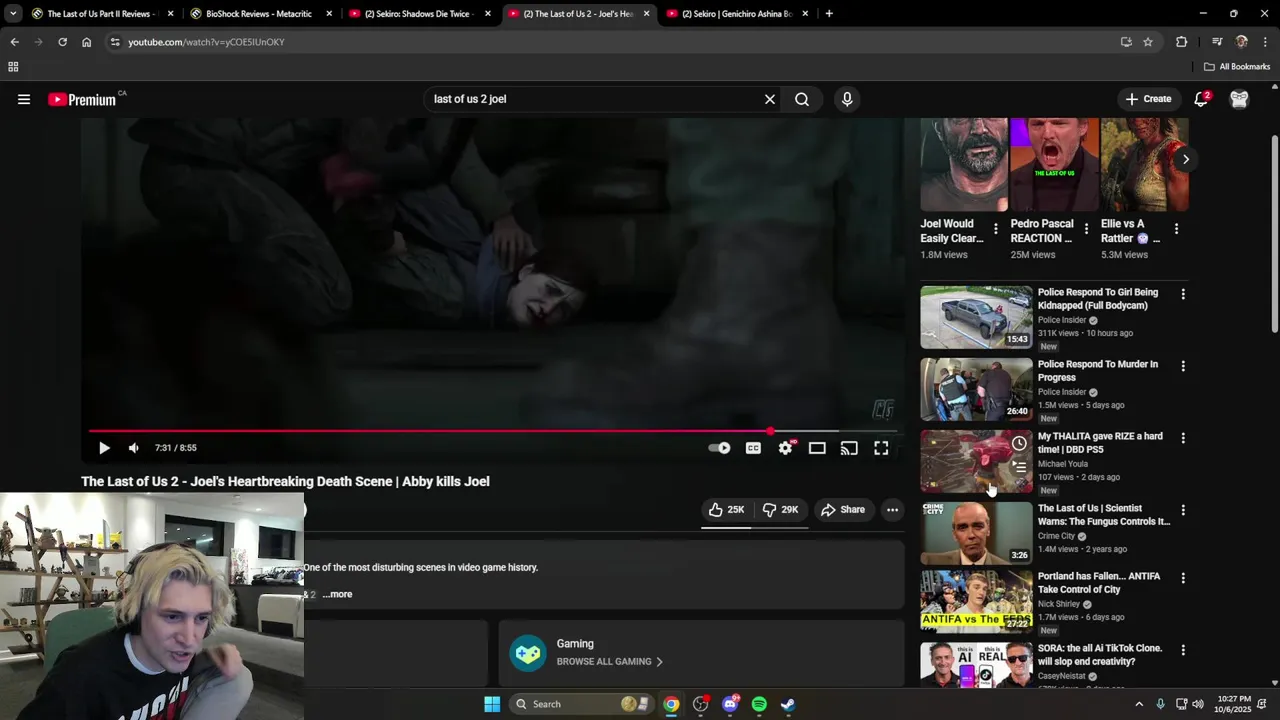This screenshot has width=1280, height=720.
Task: Open options for Ellie vs A Rattler short
Action: click(1176, 229)
